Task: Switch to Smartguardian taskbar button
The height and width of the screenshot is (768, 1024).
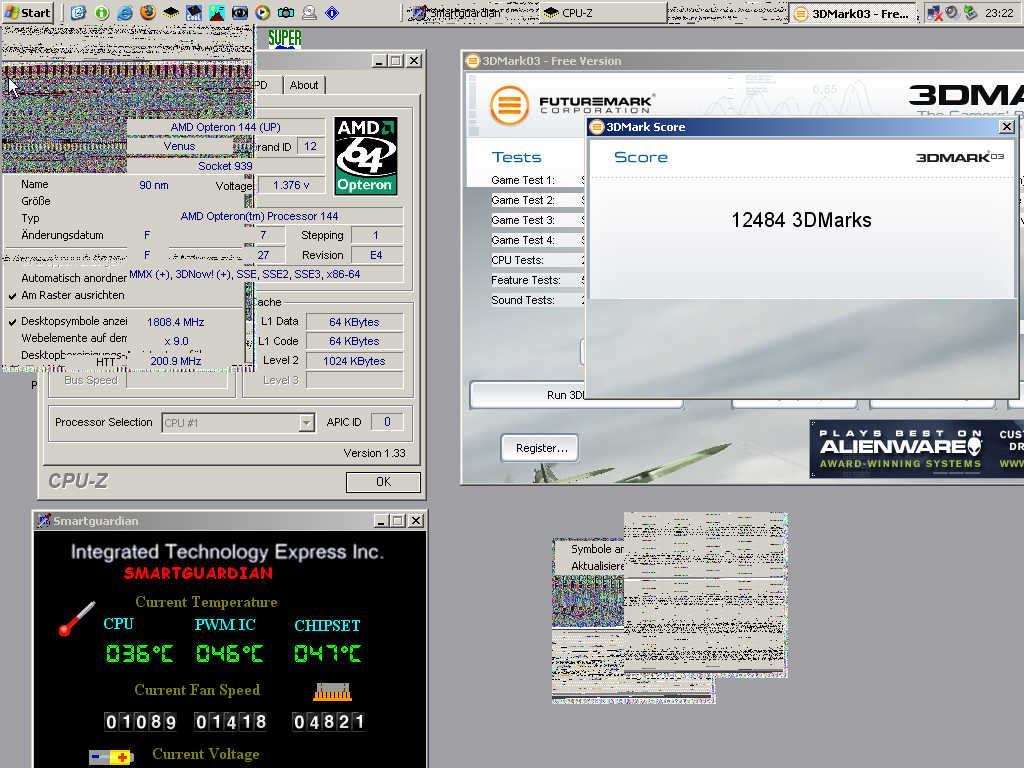Action: click(472, 12)
